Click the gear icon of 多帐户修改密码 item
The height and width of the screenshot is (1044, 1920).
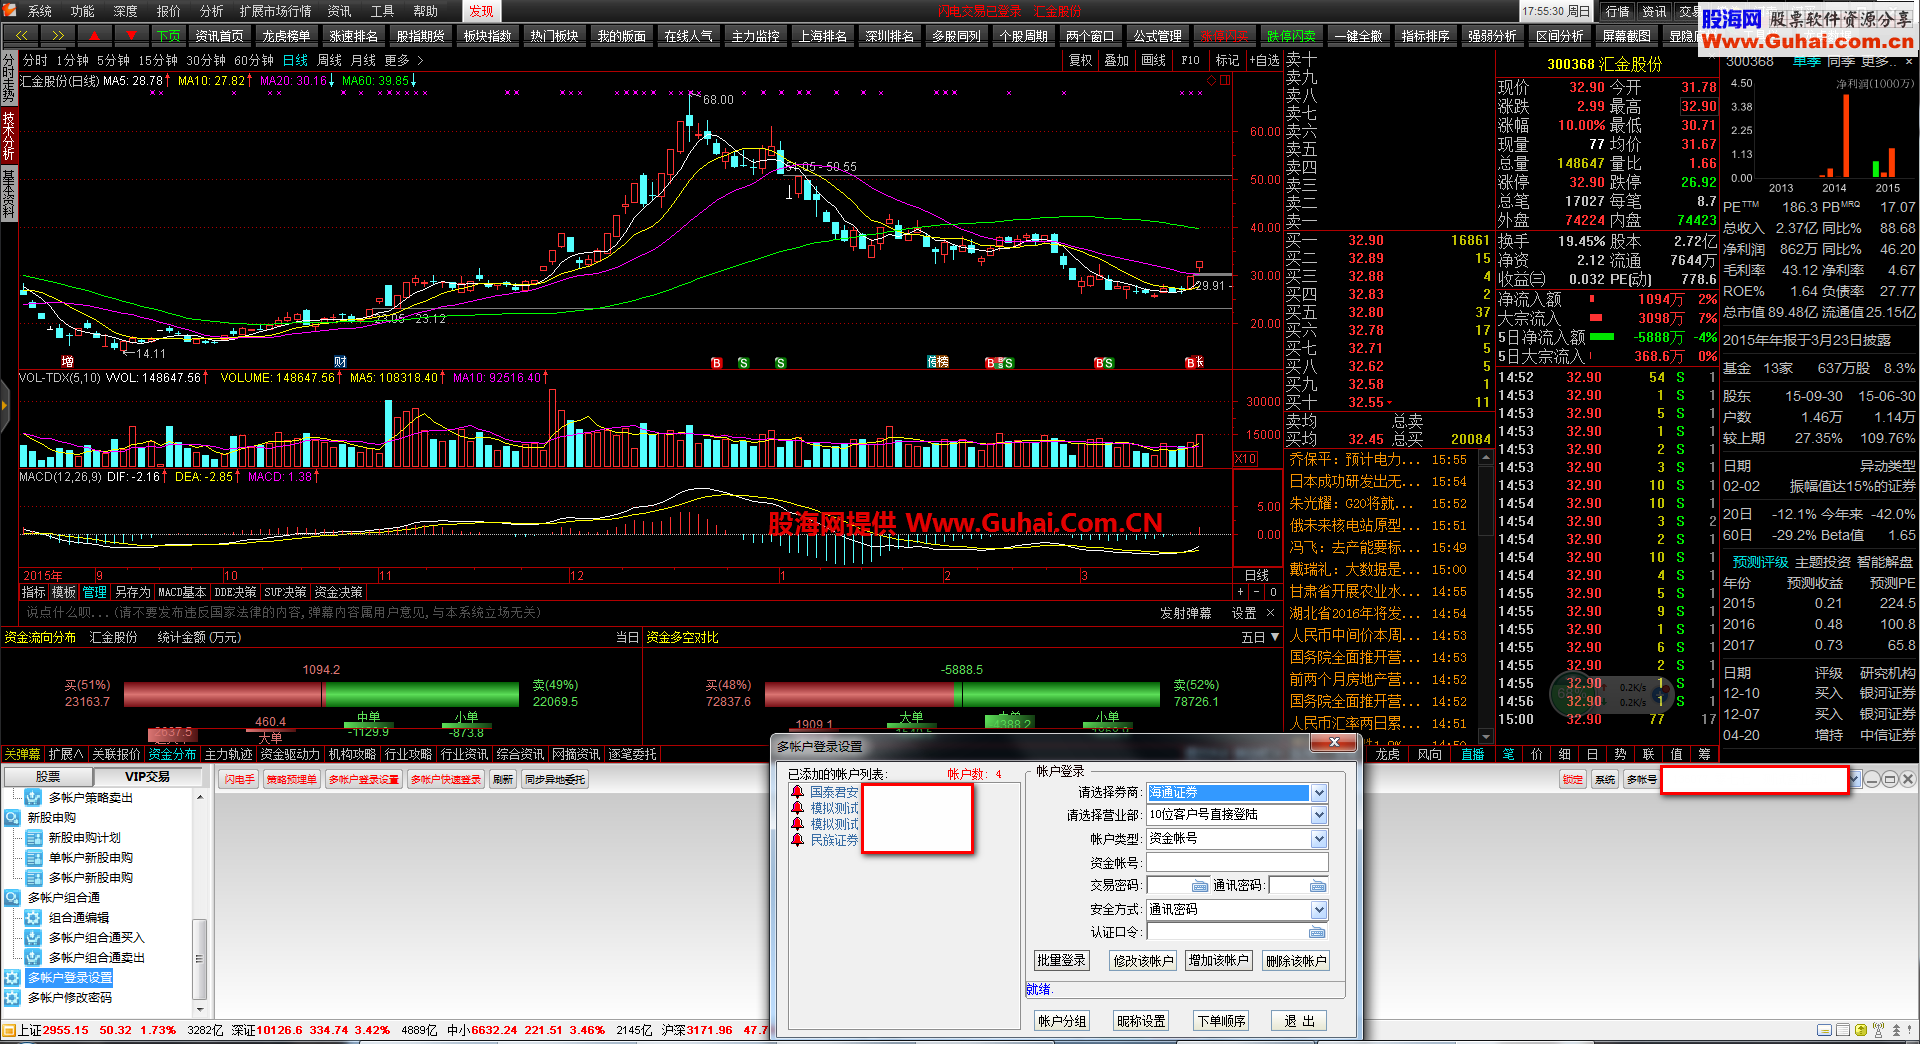coord(12,998)
